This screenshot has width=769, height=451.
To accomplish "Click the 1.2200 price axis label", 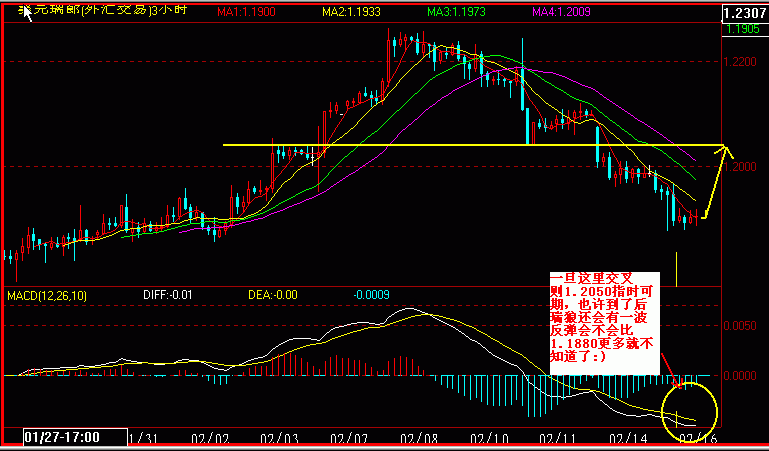I will coord(741,62).
